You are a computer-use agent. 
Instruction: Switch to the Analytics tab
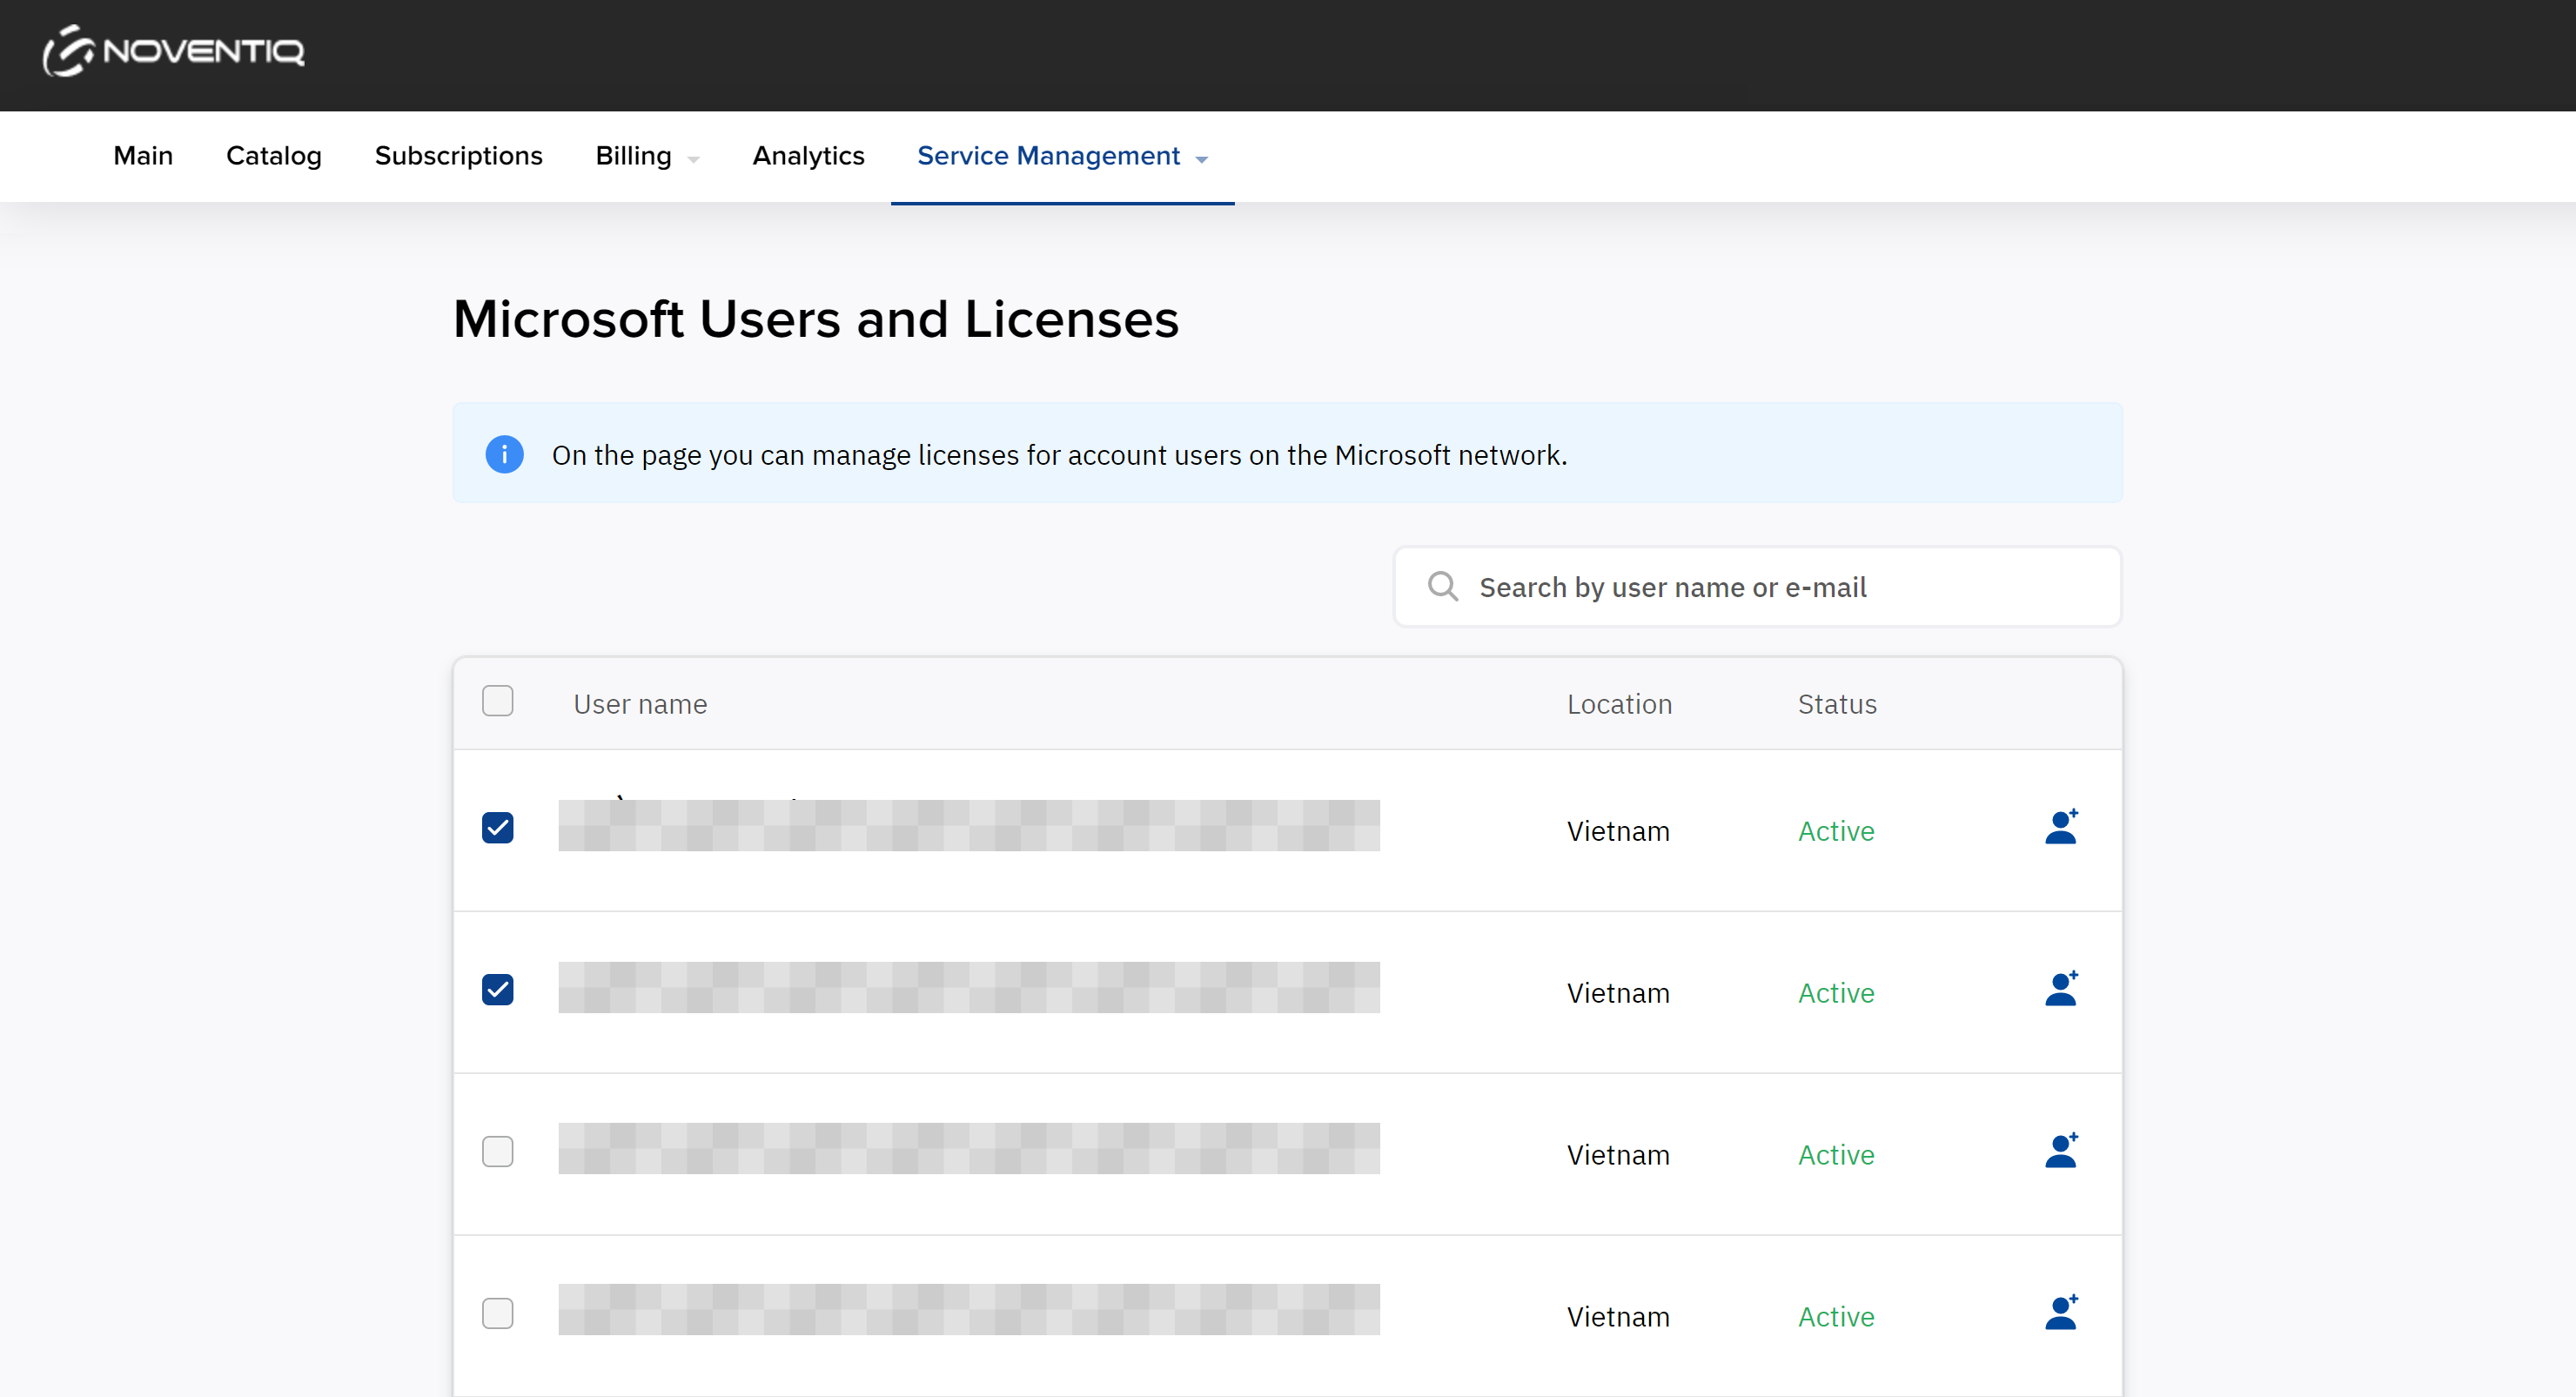pyautogui.click(x=808, y=157)
